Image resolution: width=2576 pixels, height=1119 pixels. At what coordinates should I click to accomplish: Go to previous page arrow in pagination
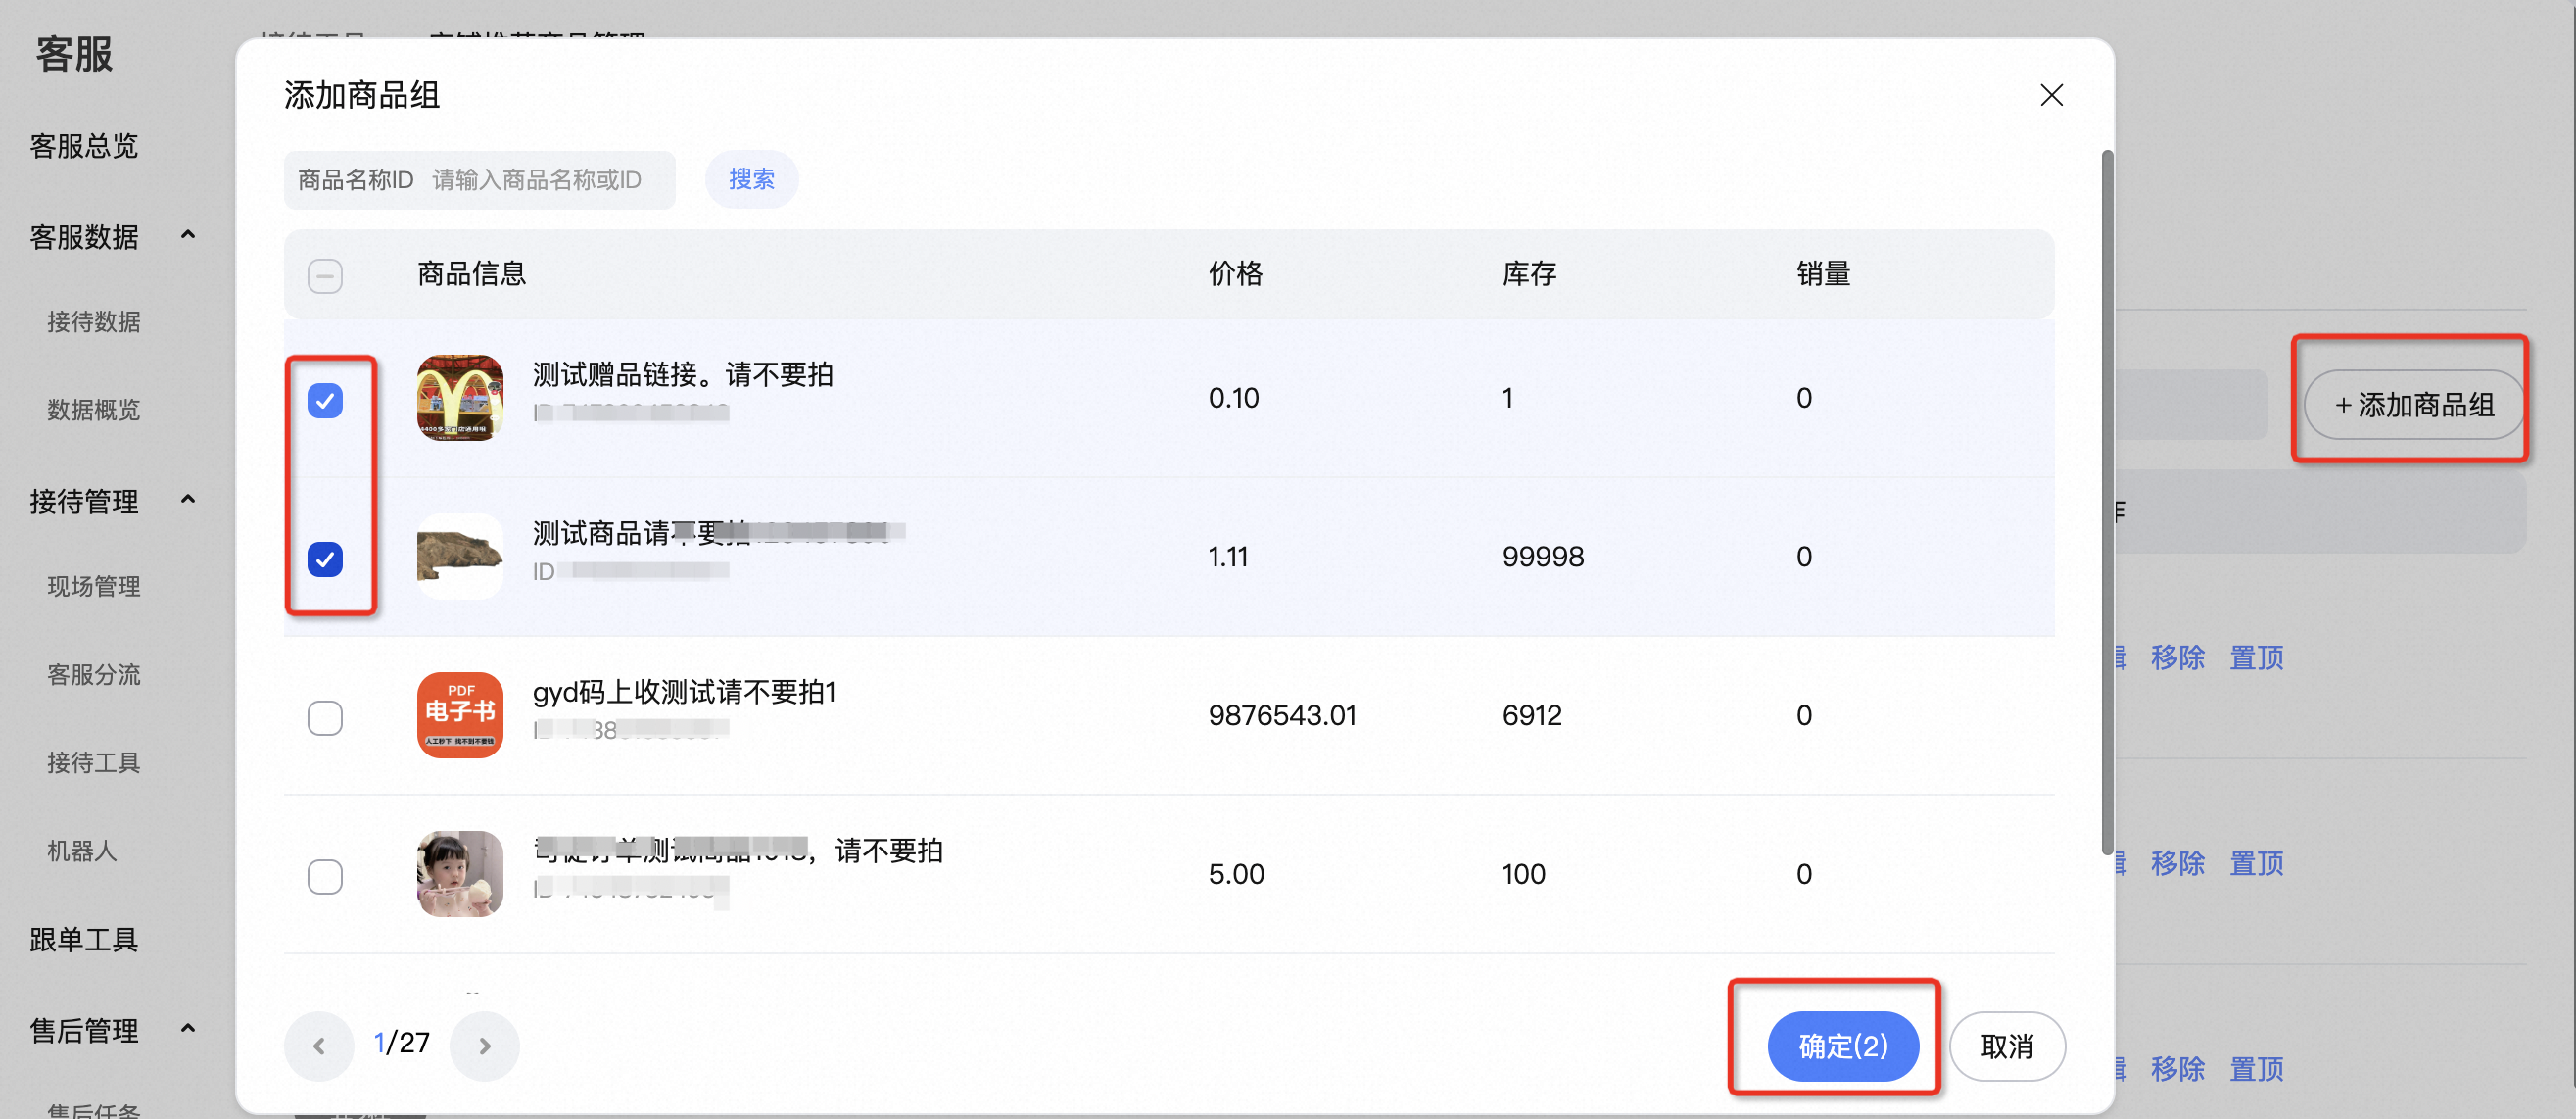coord(319,1045)
